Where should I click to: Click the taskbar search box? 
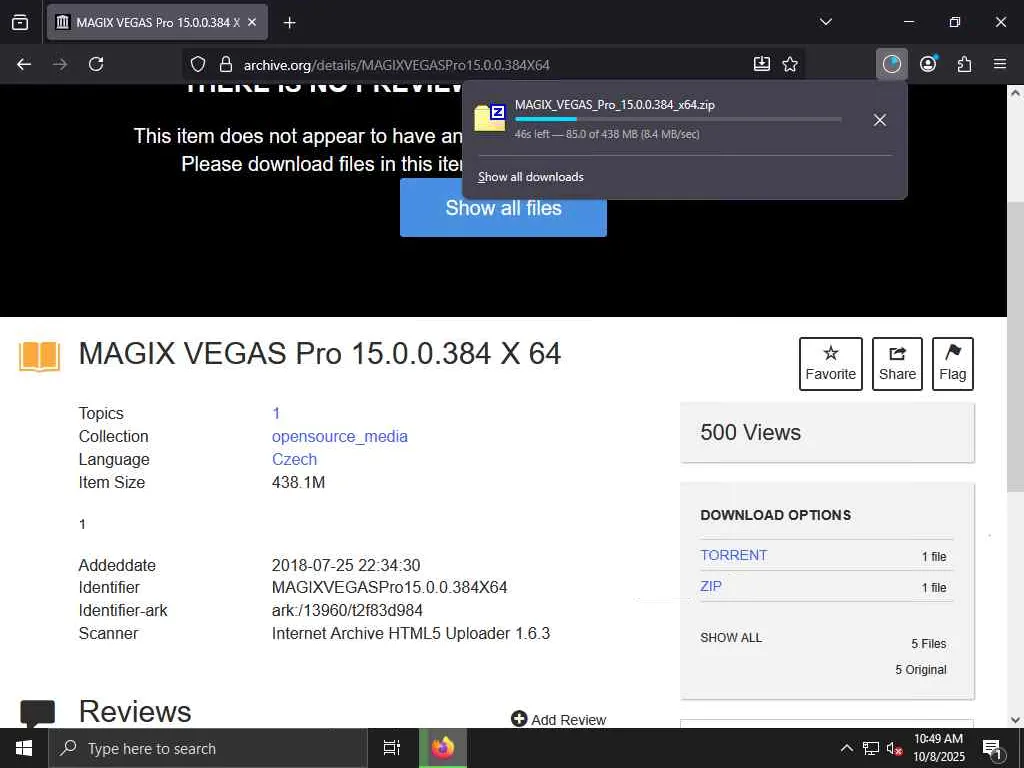click(208, 748)
